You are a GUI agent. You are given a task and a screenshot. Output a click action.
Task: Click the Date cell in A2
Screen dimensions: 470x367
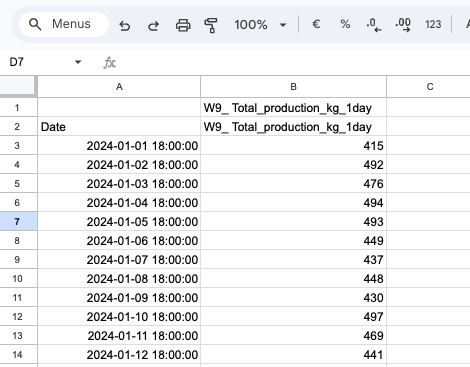[119, 127]
